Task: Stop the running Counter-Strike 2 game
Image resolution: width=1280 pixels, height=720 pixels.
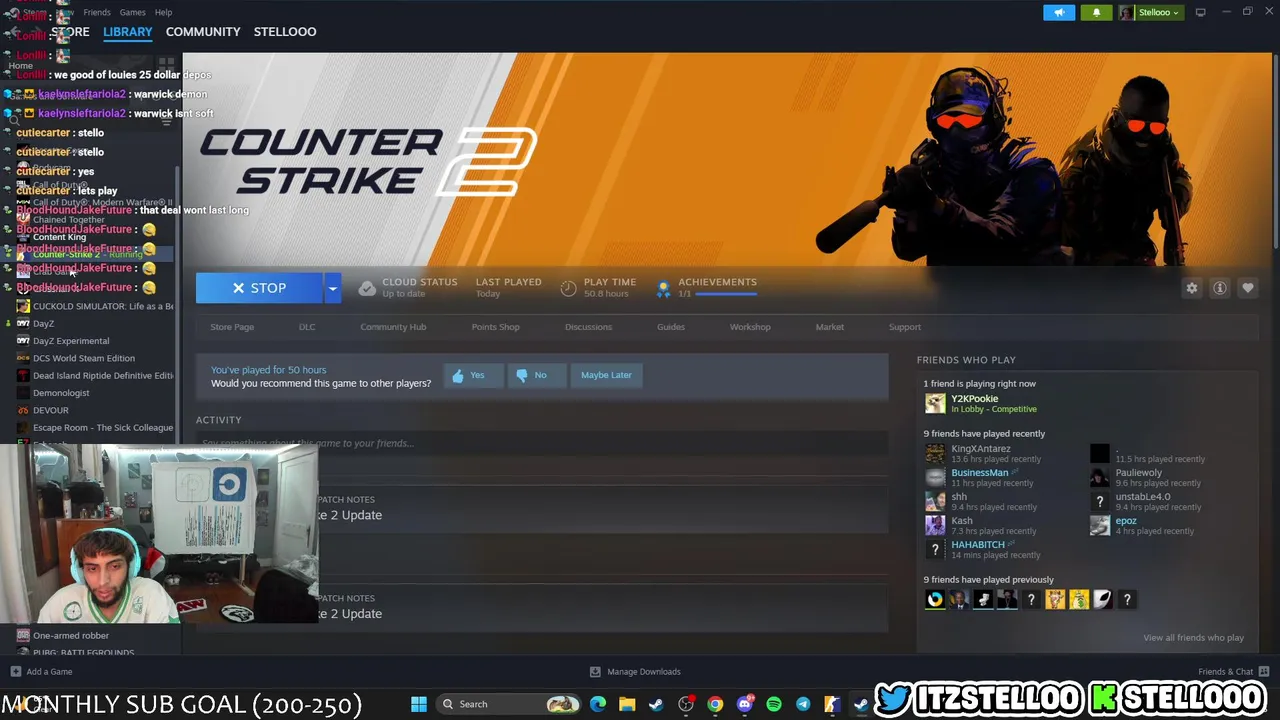Action: (259, 288)
